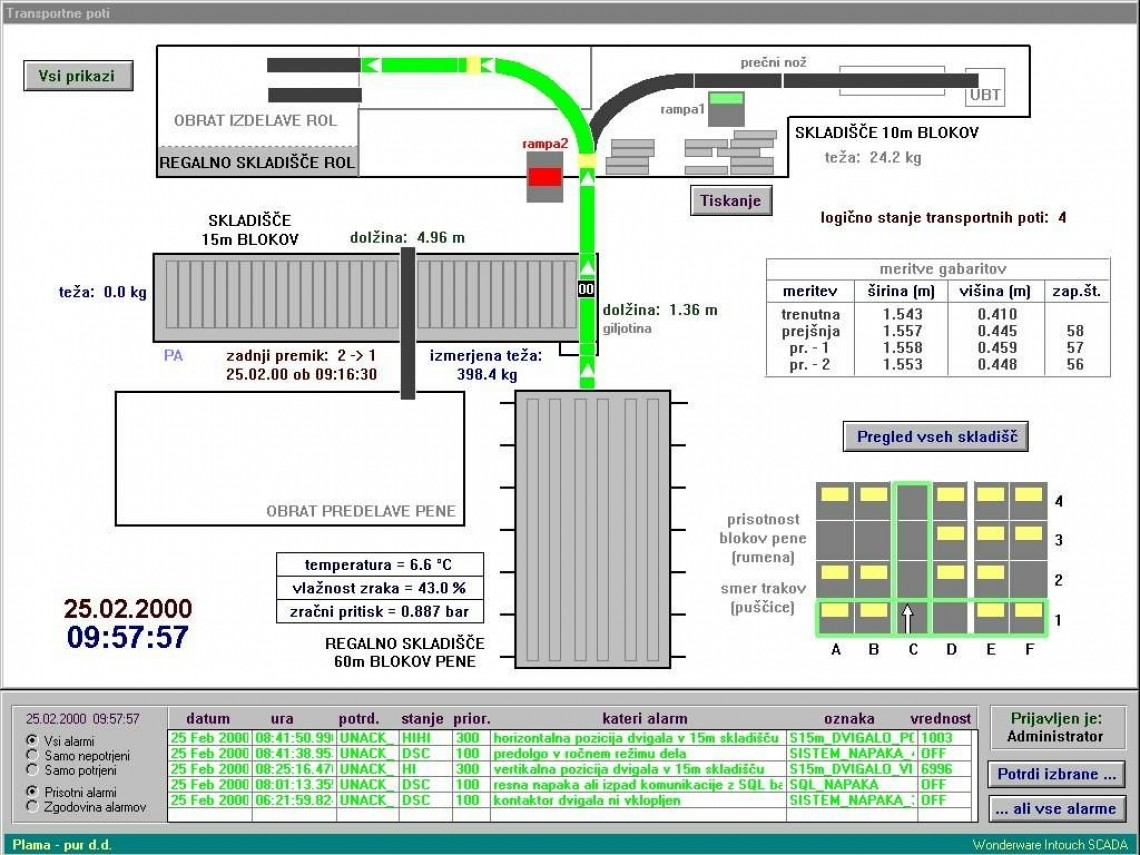The width and height of the screenshot is (1140, 855).
Task: Click the yellow block in cell D3
Action: tap(950, 533)
